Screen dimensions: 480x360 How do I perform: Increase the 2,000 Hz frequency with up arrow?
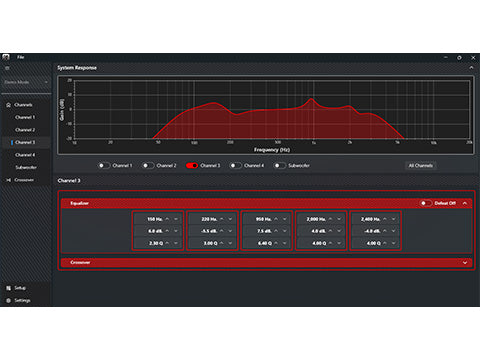[330, 219]
